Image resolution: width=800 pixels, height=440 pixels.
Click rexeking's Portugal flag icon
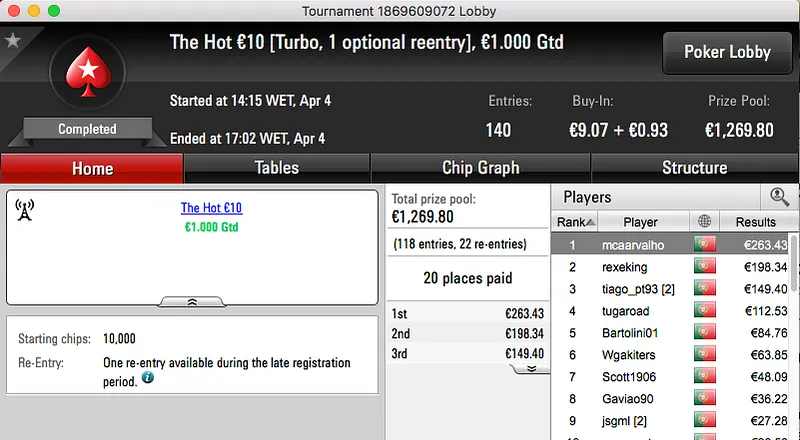point(706,267)
